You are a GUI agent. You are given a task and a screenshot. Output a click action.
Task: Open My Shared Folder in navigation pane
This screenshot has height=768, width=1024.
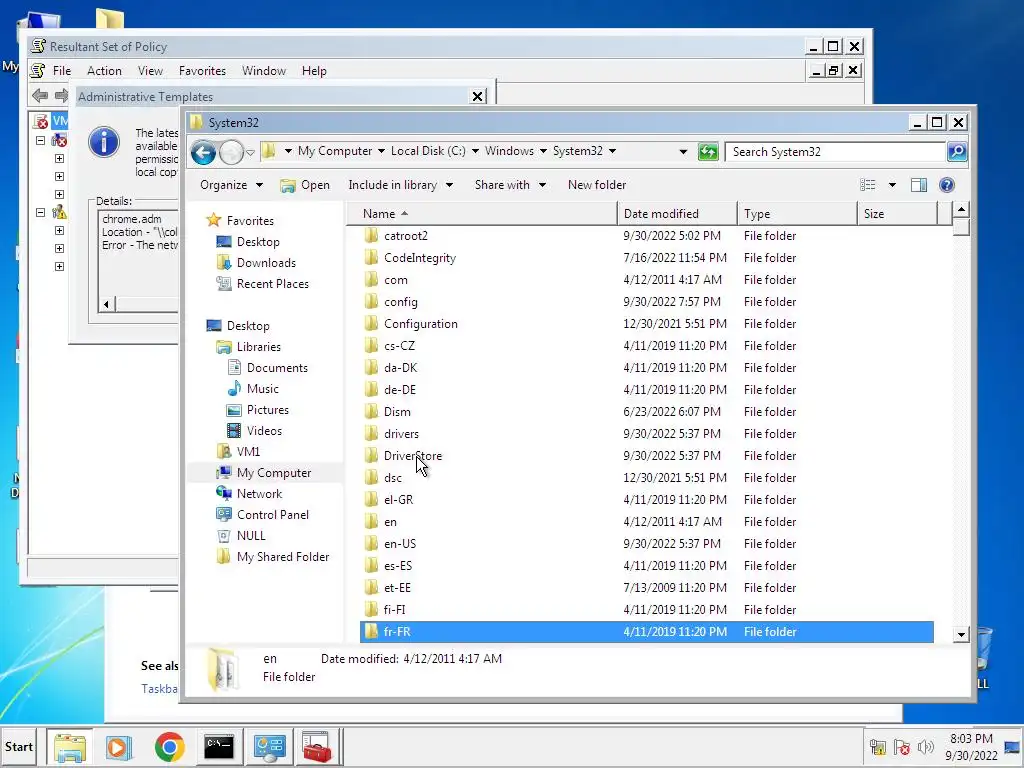[283, 556]
